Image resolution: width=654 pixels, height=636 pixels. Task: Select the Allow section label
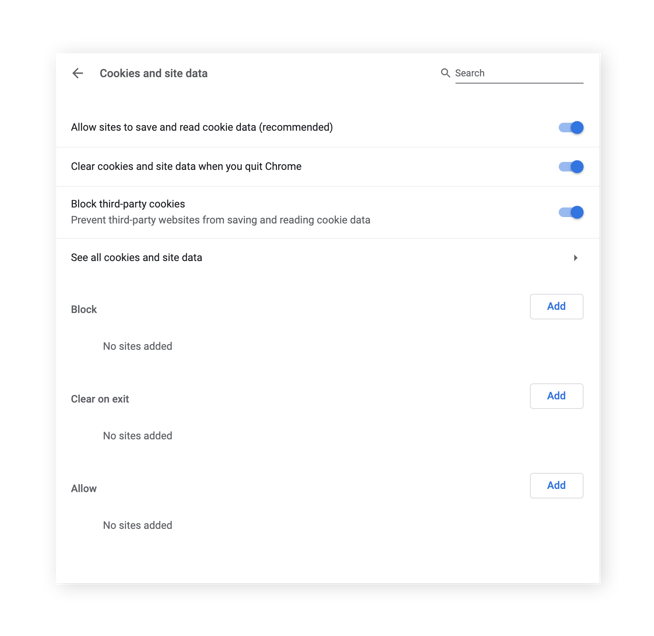pyautogui.click(x=84, y=488)
